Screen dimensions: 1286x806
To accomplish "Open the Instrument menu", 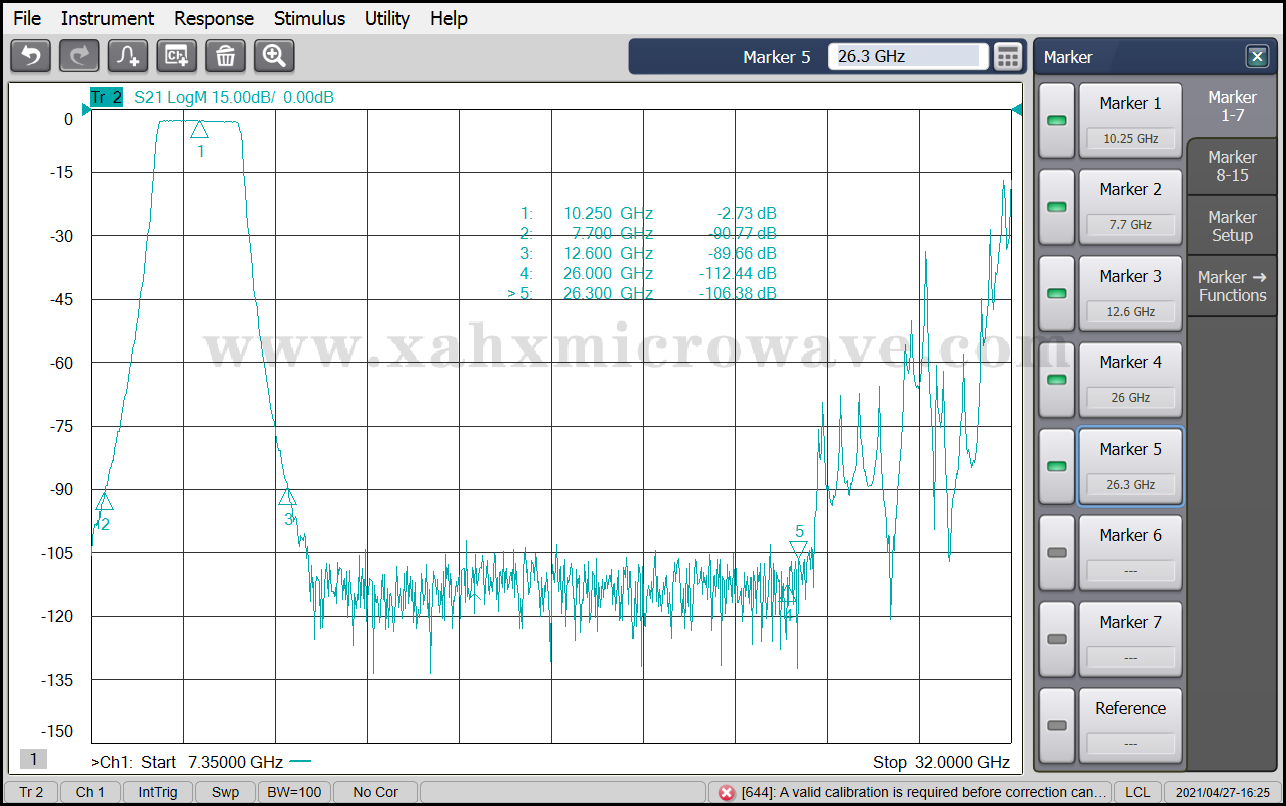I will 107,18.
